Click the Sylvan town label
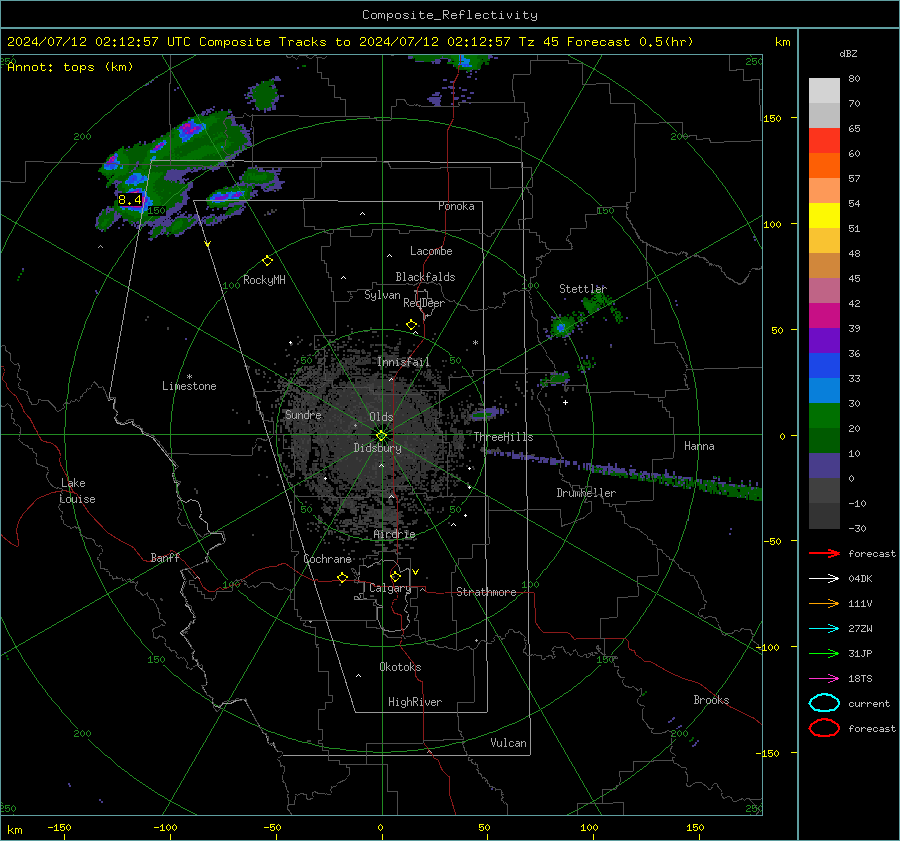This screenshot has height=841, width=900. (382, 295)
